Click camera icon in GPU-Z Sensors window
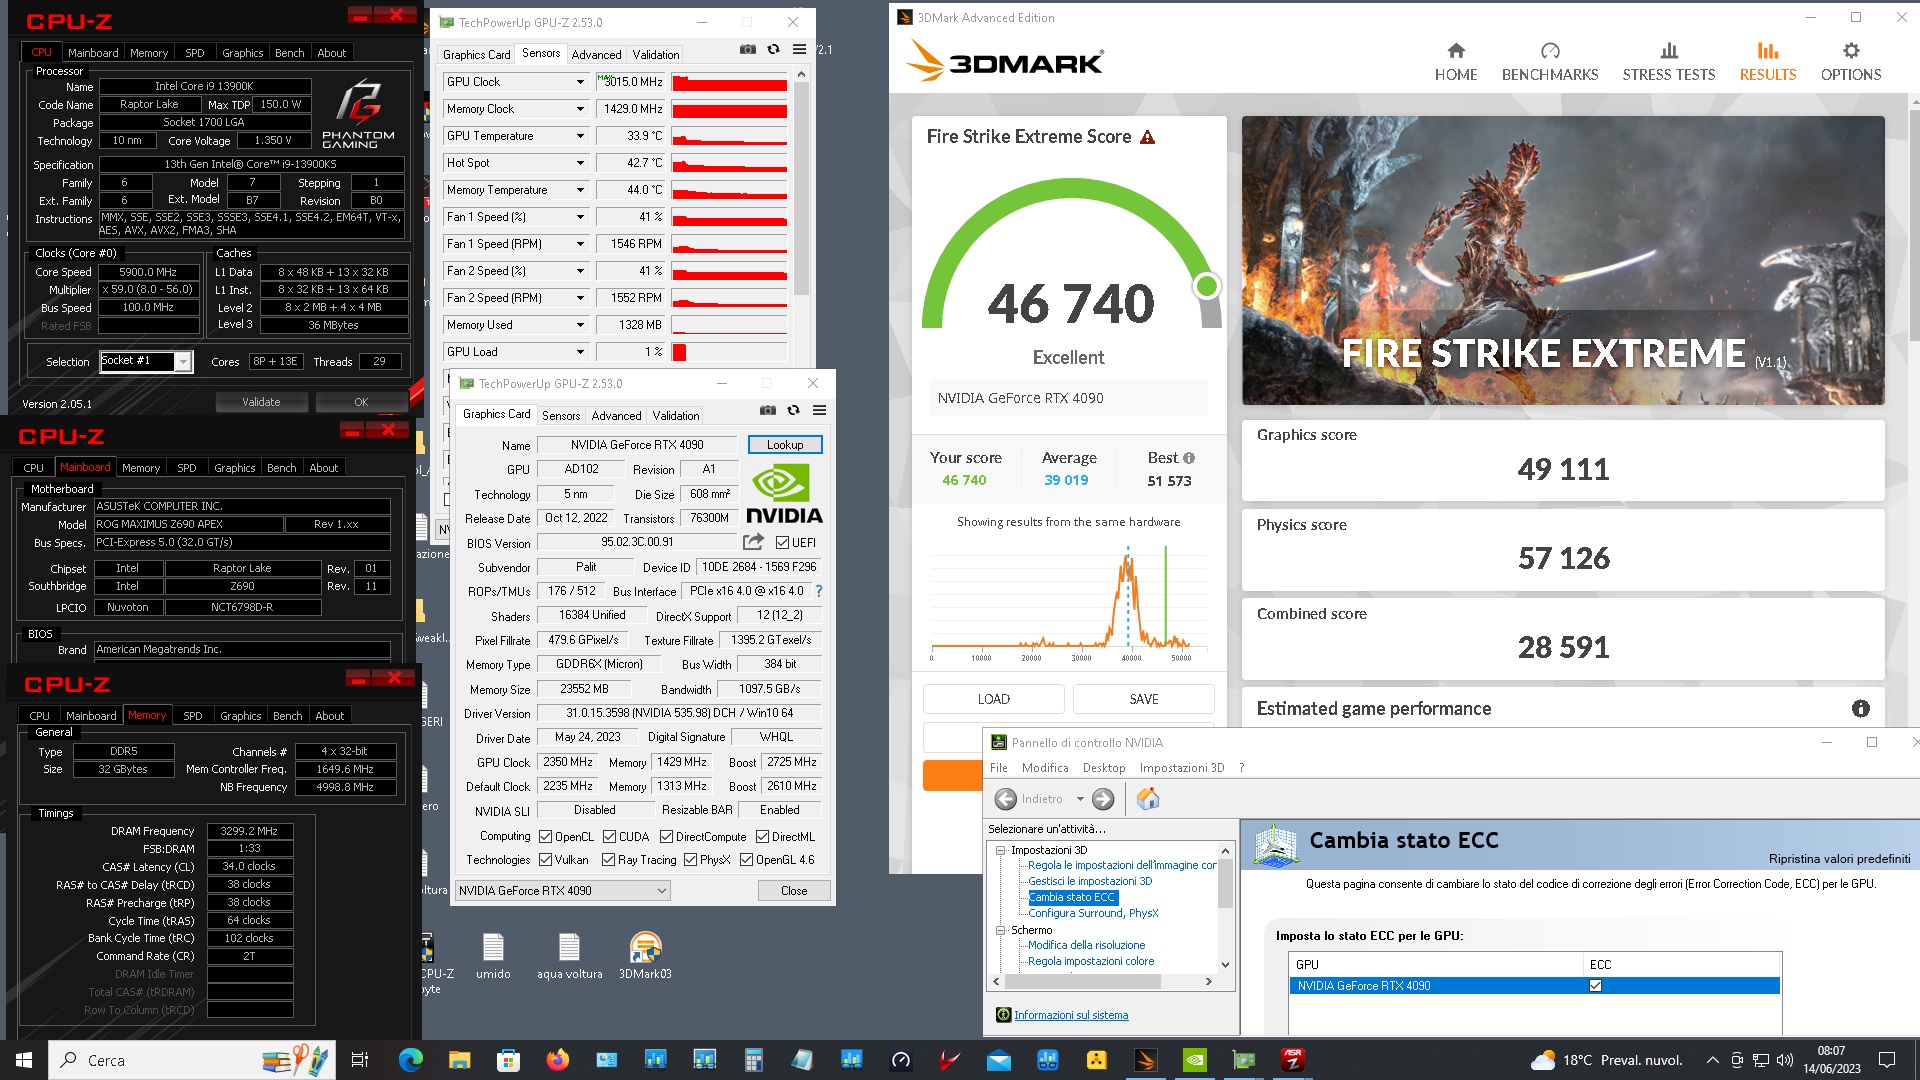Viewport: 1920px width, 1080px height. [747, 49]
